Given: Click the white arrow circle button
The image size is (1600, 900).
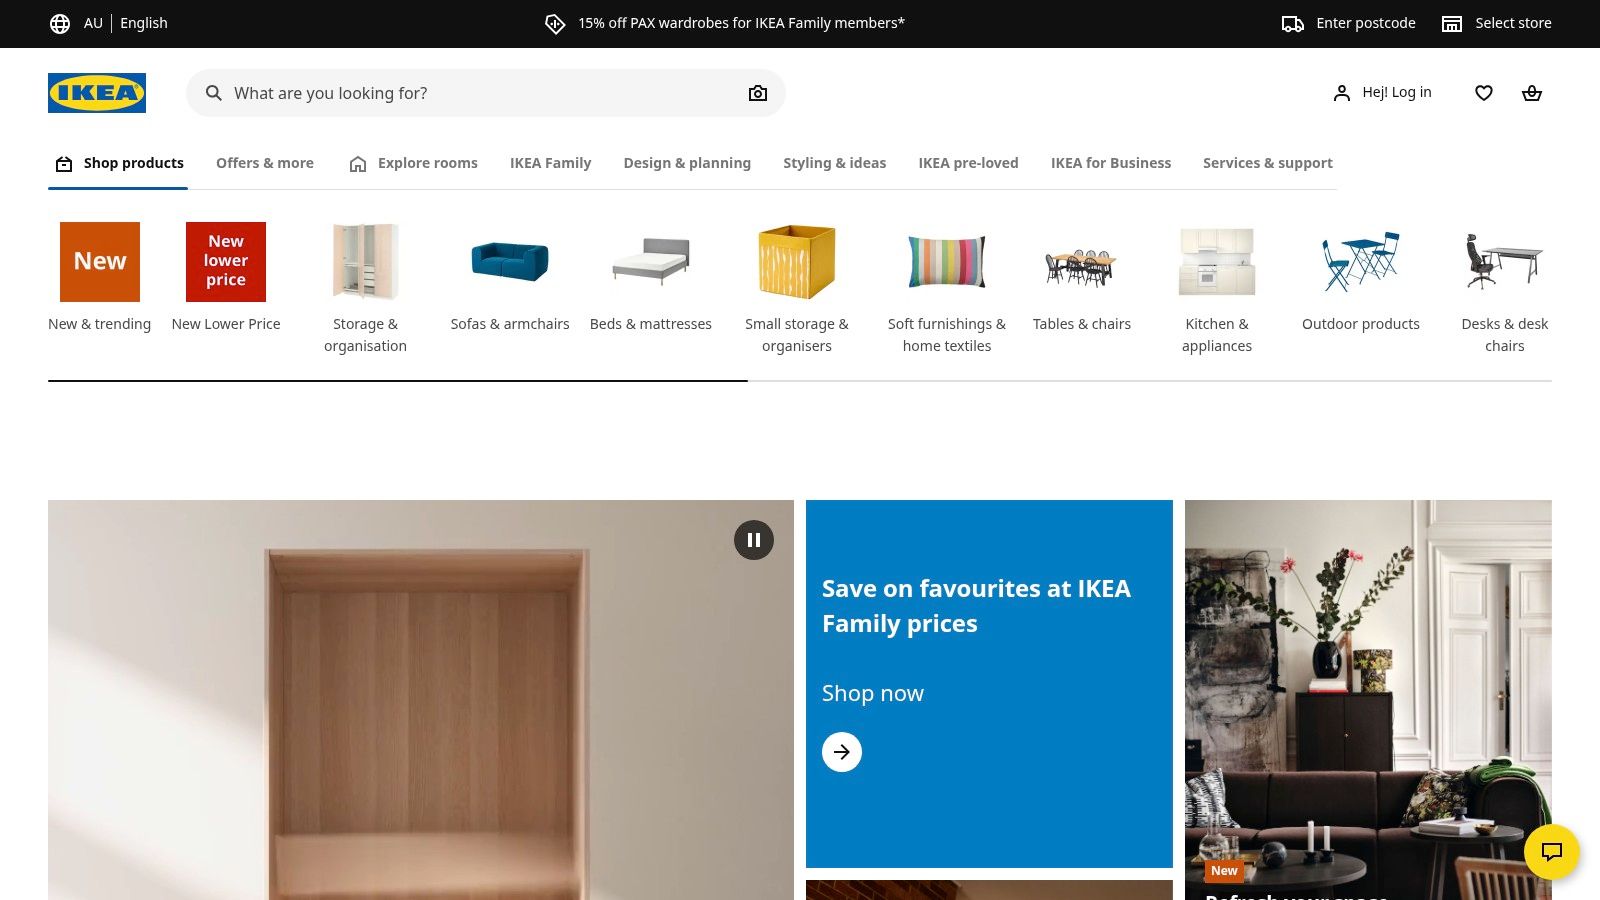Looking at the screenshot, I should [842, 752].
